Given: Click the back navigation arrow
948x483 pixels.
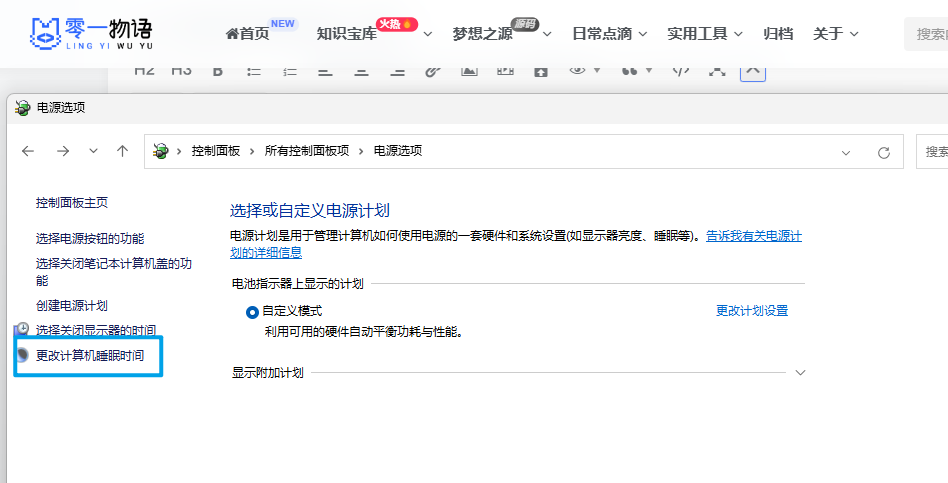Looking at the screenshot, I should tap(28, 151).
